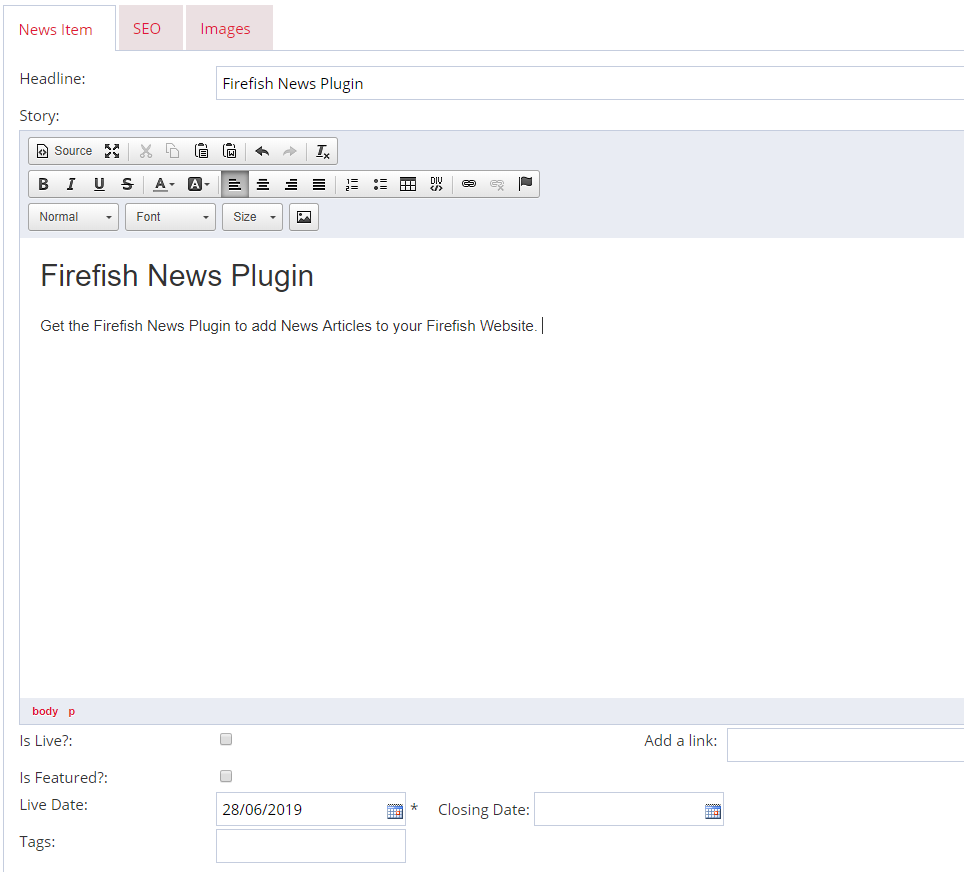Align text right

point(291,184)
